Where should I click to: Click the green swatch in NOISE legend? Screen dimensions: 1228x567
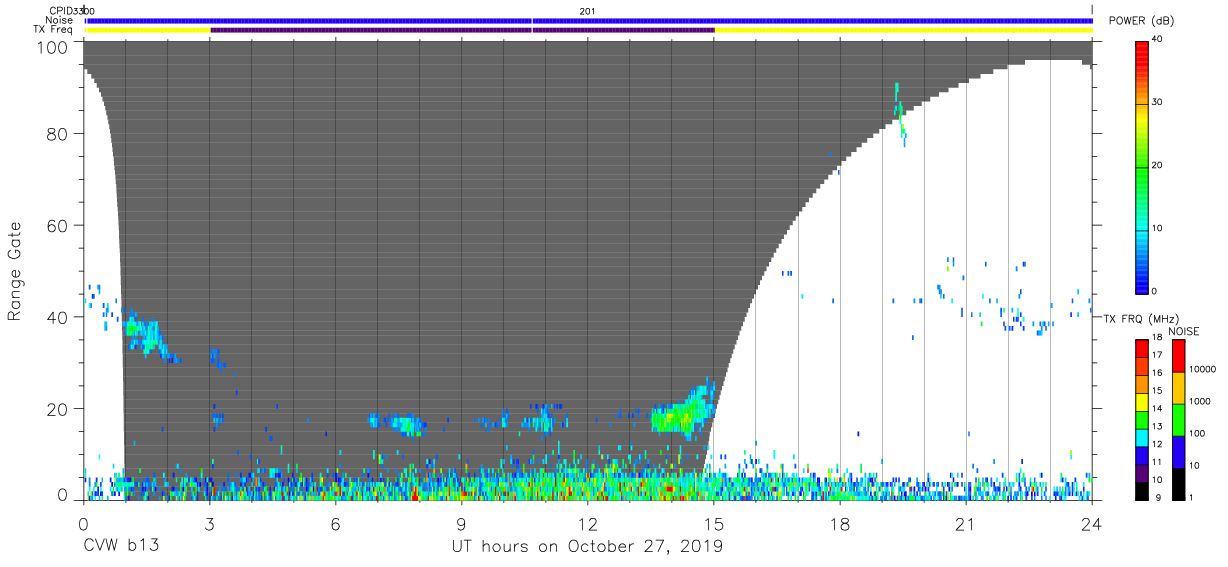[x=1178, y=419]
